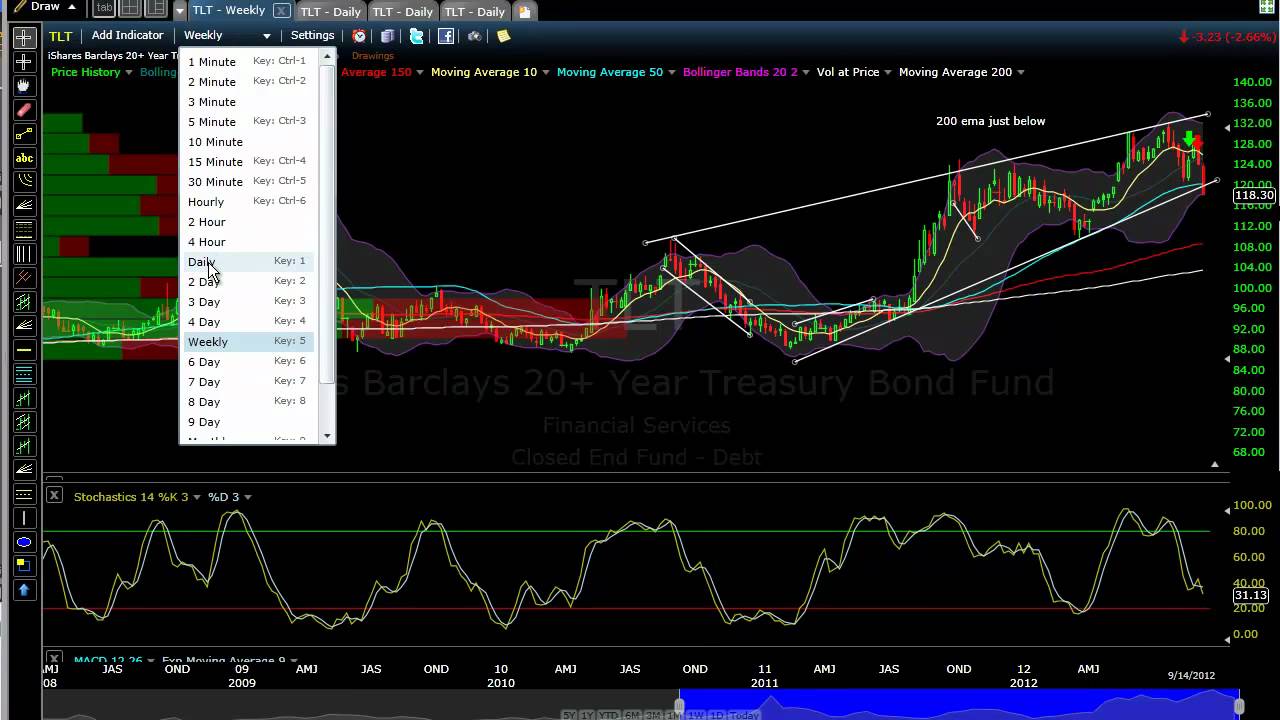Viewport: 1280px width, 720px height.
Task: Click the TLT ticker symbol
Action: tap(61, 36)
